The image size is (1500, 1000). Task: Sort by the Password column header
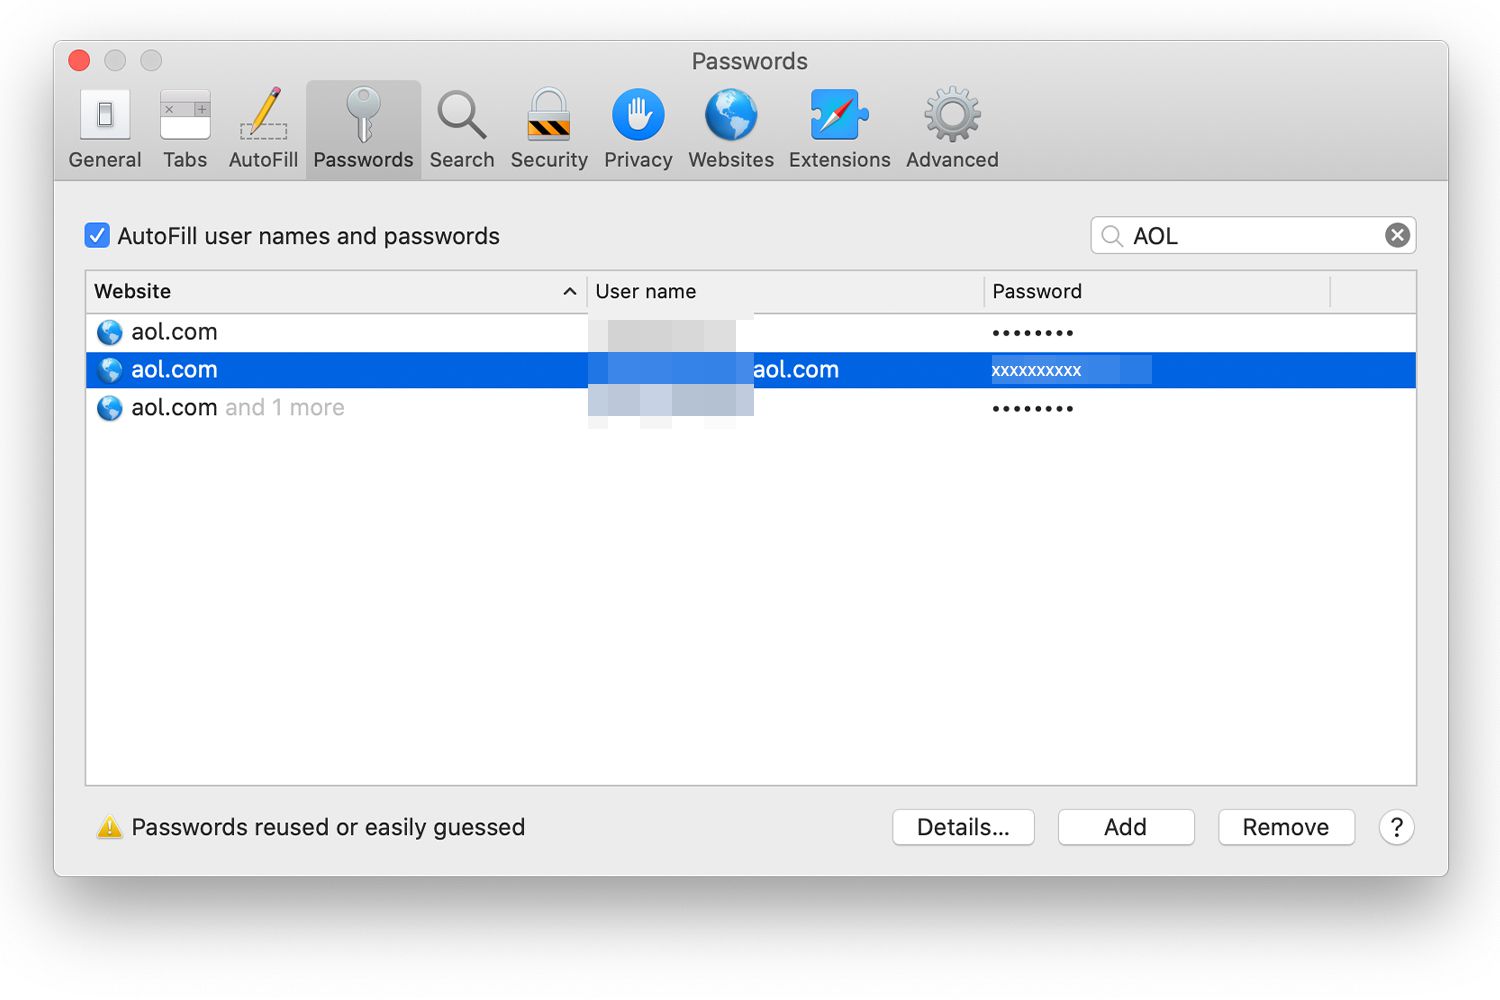1157,291
